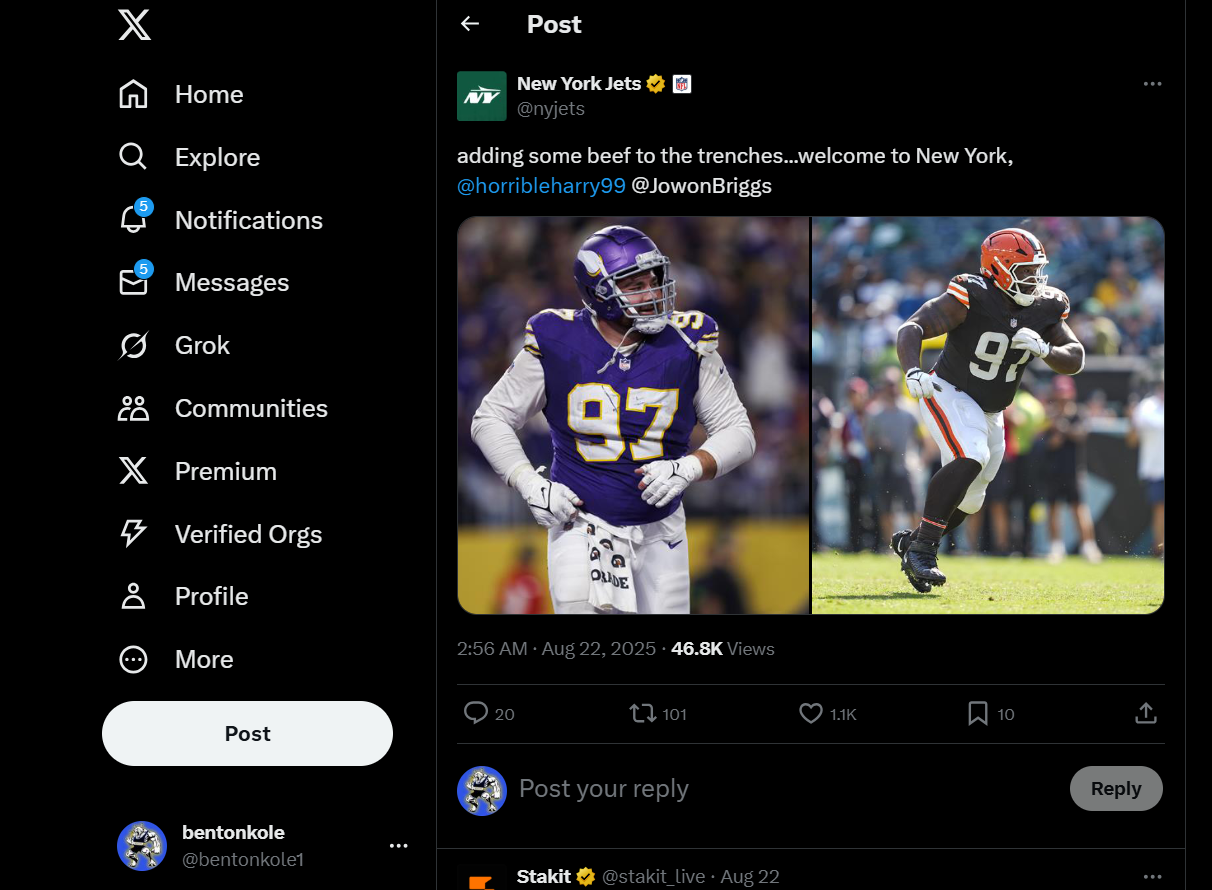The height and width of the screenshot is (890, 1212).
Task: Click the @horribleharry99 mention link
Action: coord(541,186)
